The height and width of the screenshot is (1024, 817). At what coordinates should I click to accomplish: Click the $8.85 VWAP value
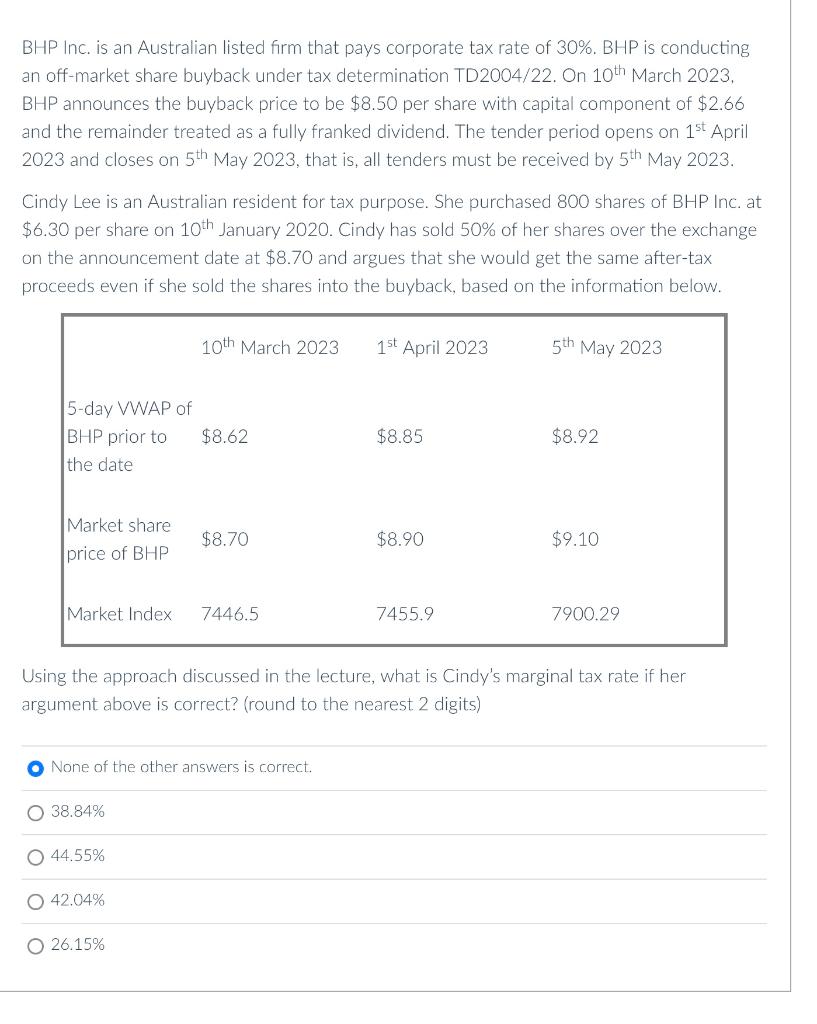[400, 436]
